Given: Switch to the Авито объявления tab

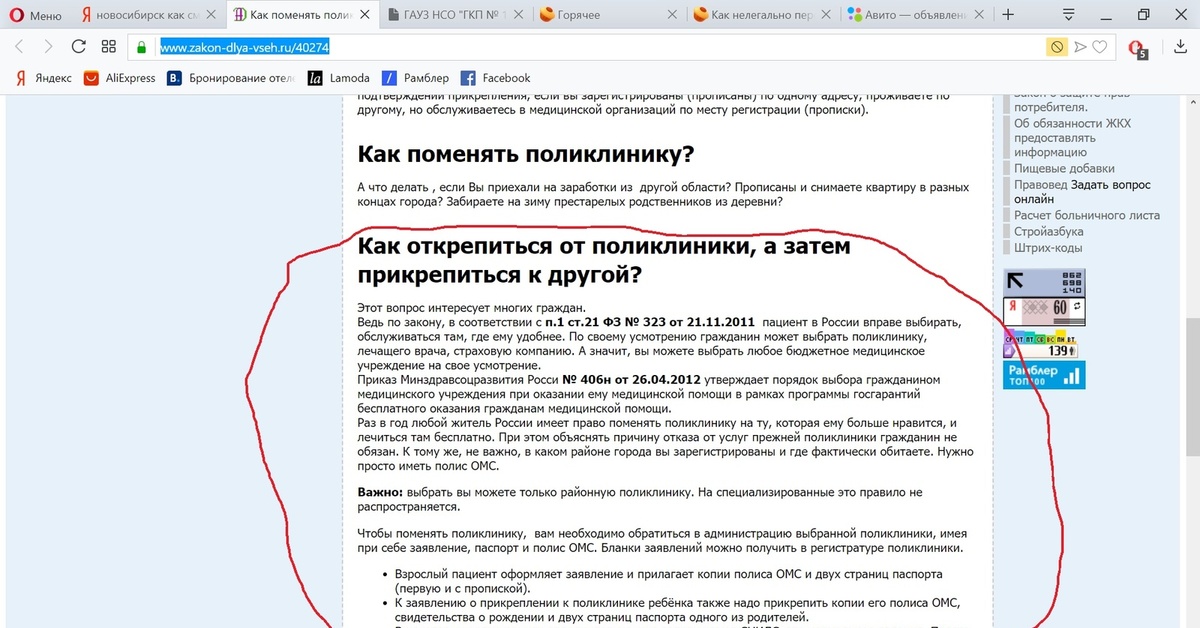Looking at the screenshot, I should coord(914,16).
